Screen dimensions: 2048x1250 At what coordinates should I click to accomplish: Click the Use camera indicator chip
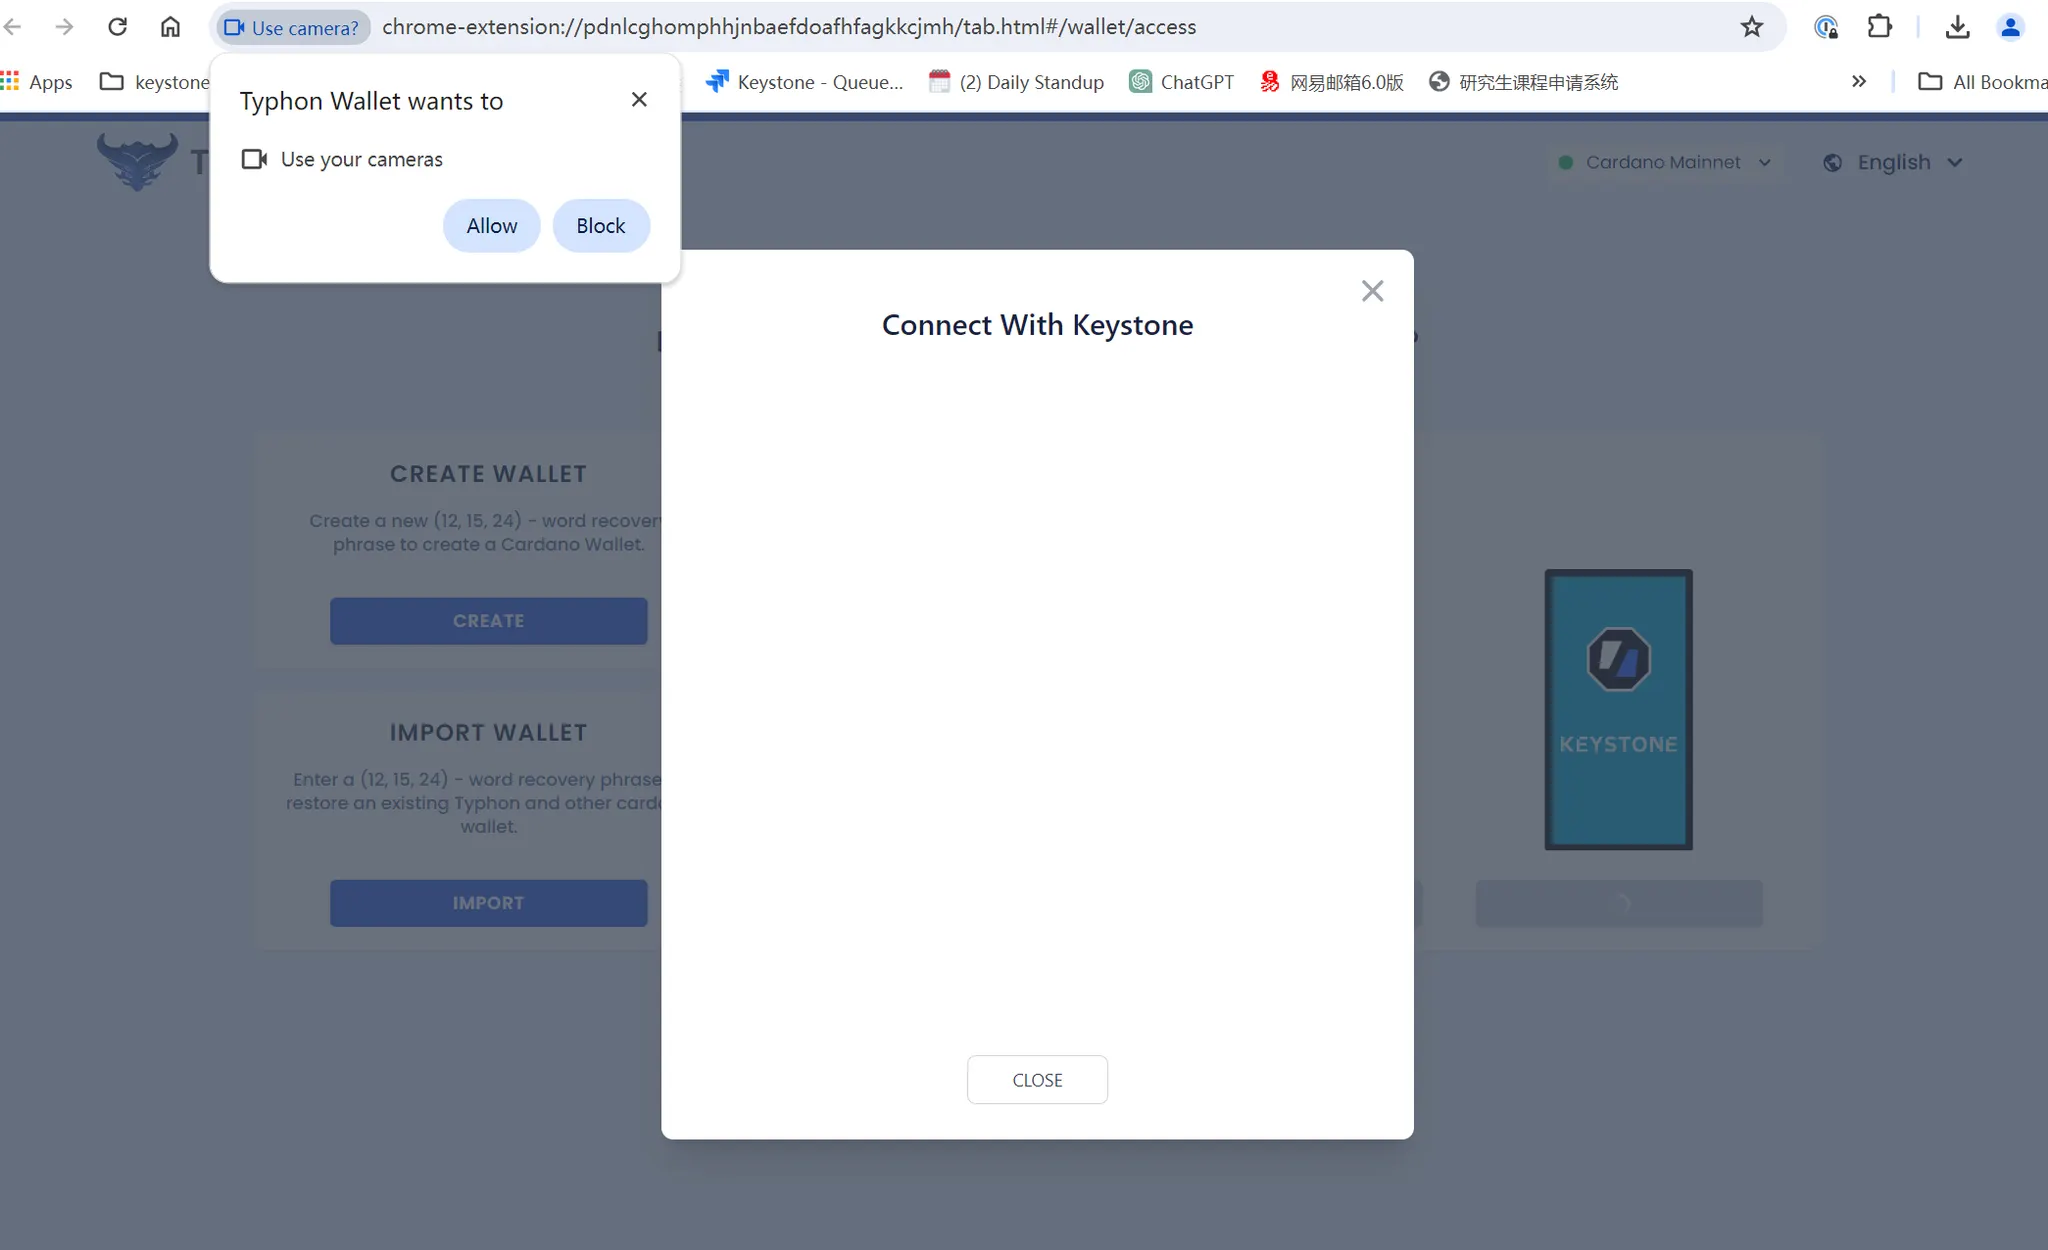[x=292, y=27]
